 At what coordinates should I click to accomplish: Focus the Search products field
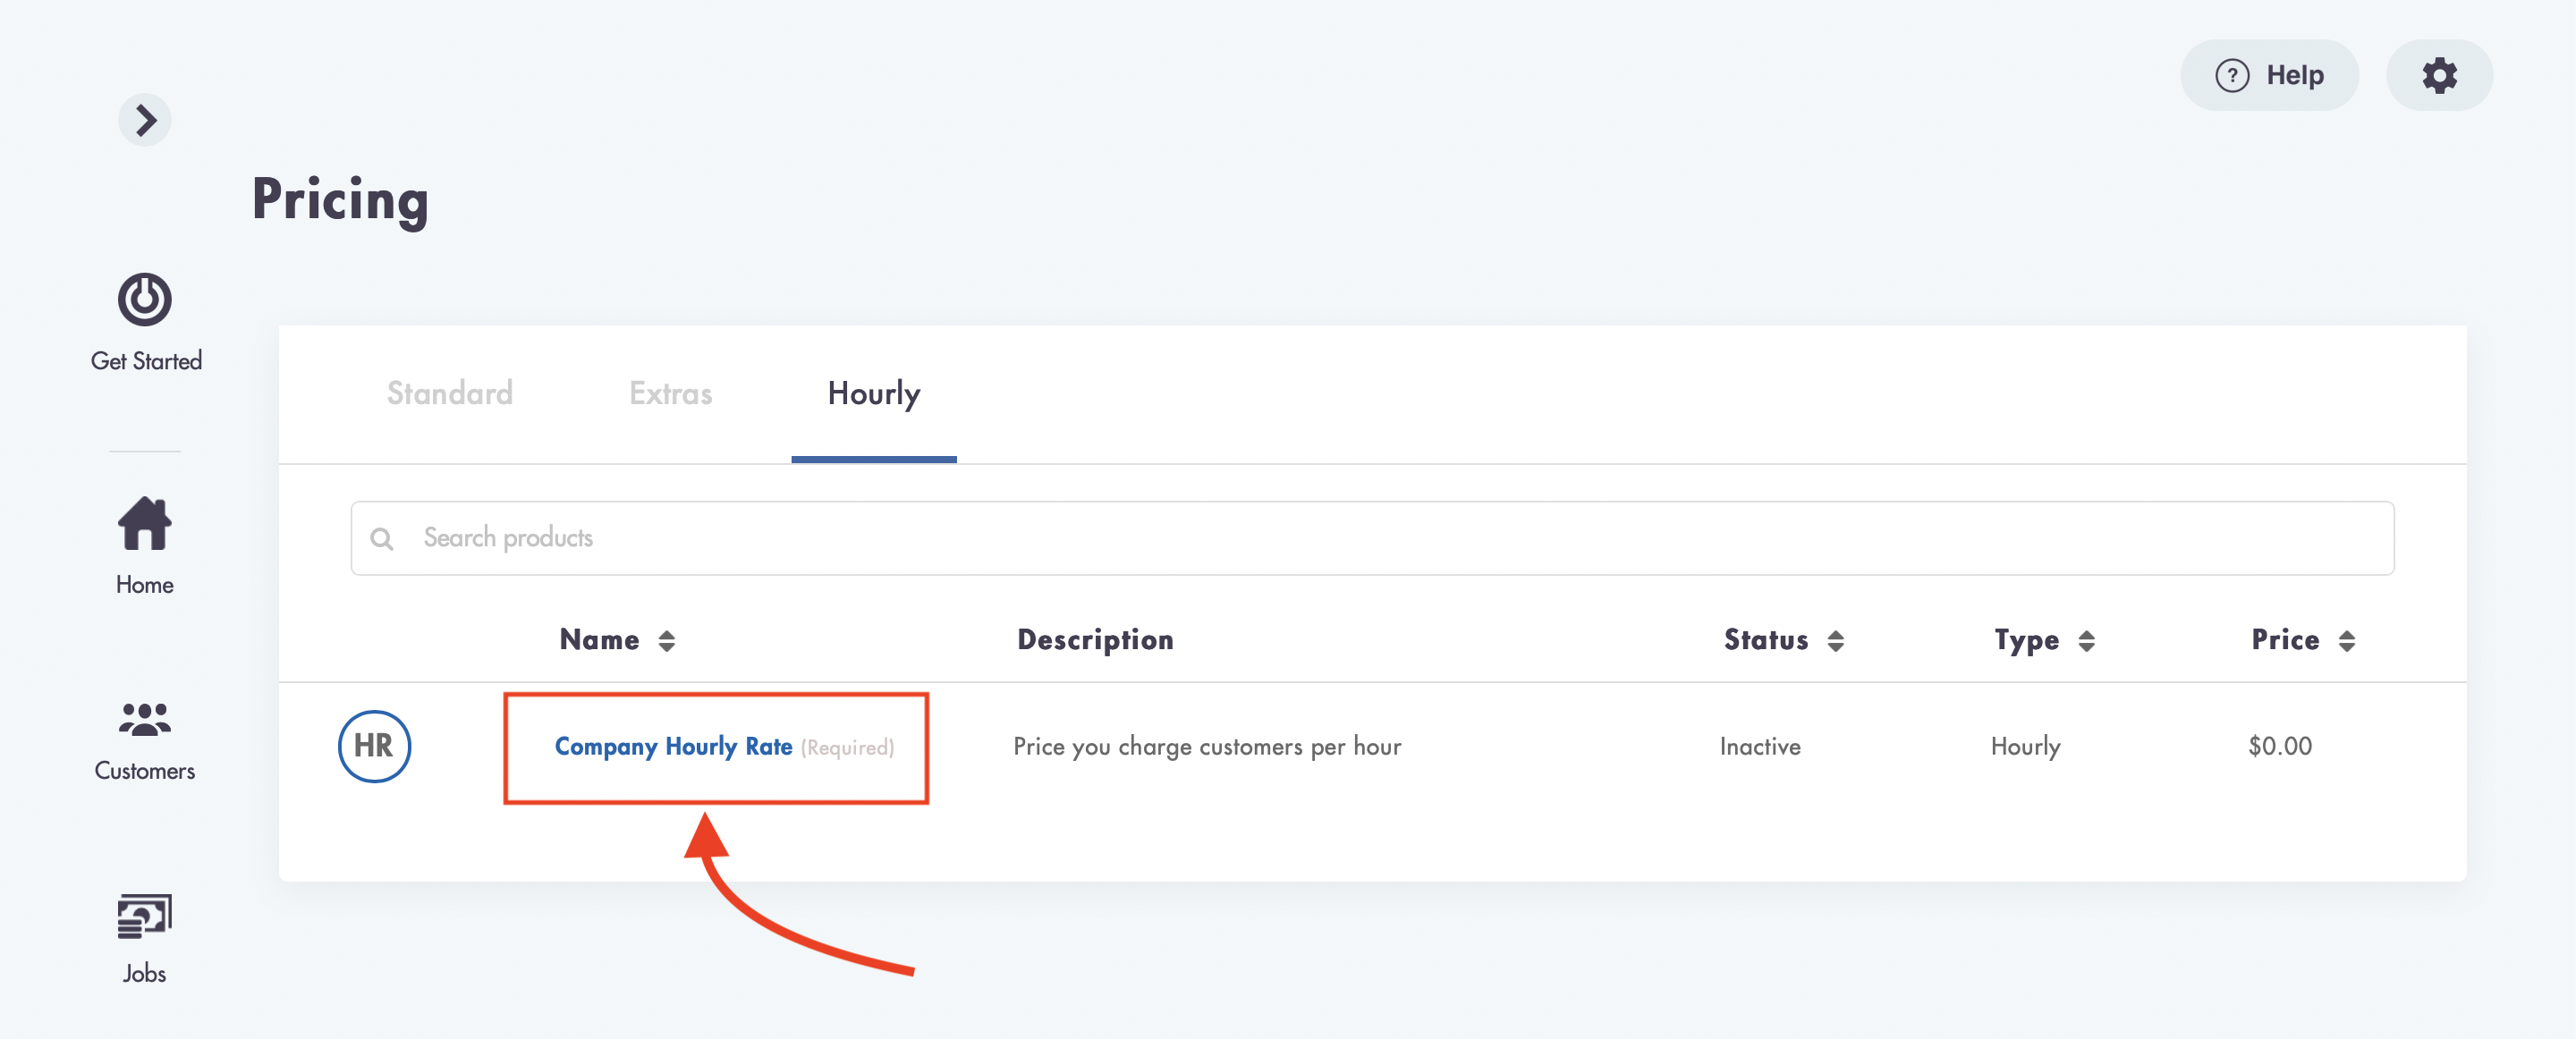(1372, 538)
